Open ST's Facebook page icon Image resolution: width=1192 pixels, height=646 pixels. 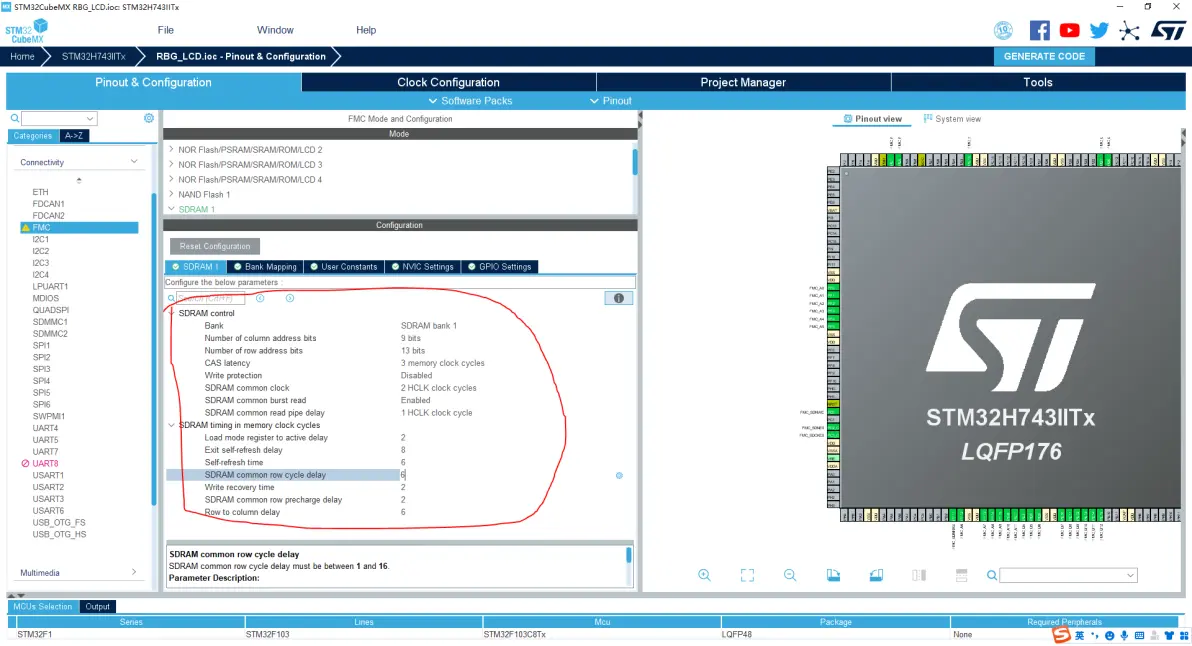point(1039,30)
